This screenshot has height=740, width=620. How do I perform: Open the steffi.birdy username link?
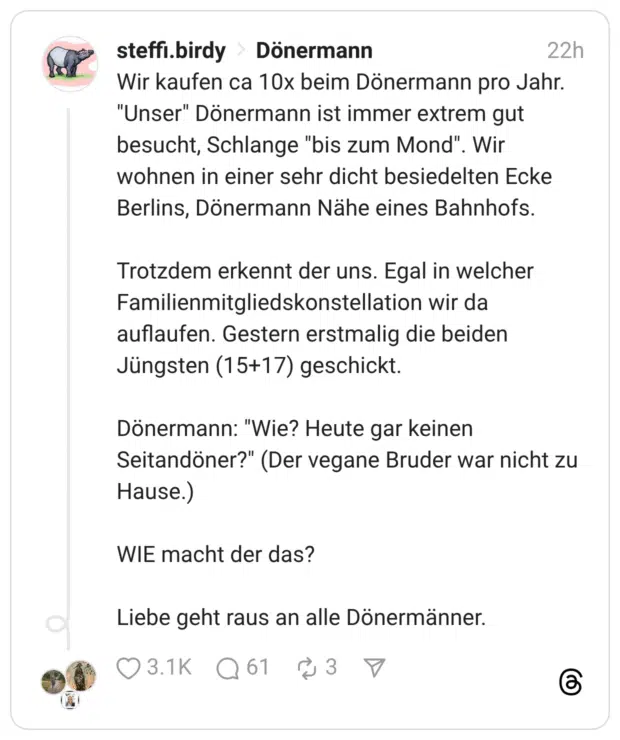click(x=171, y=50)
